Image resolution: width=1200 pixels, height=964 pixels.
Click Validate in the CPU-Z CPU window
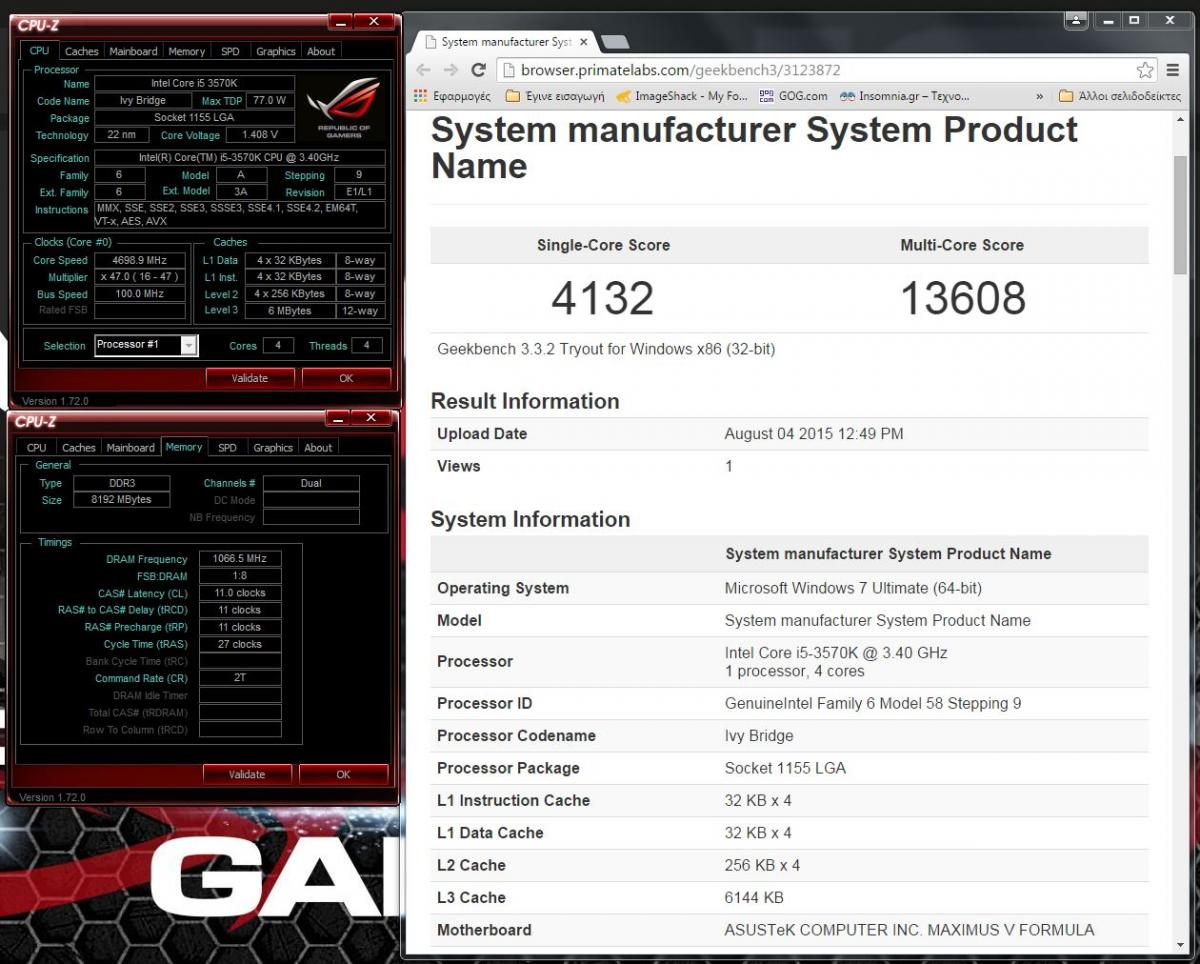[x=250, y=378]
